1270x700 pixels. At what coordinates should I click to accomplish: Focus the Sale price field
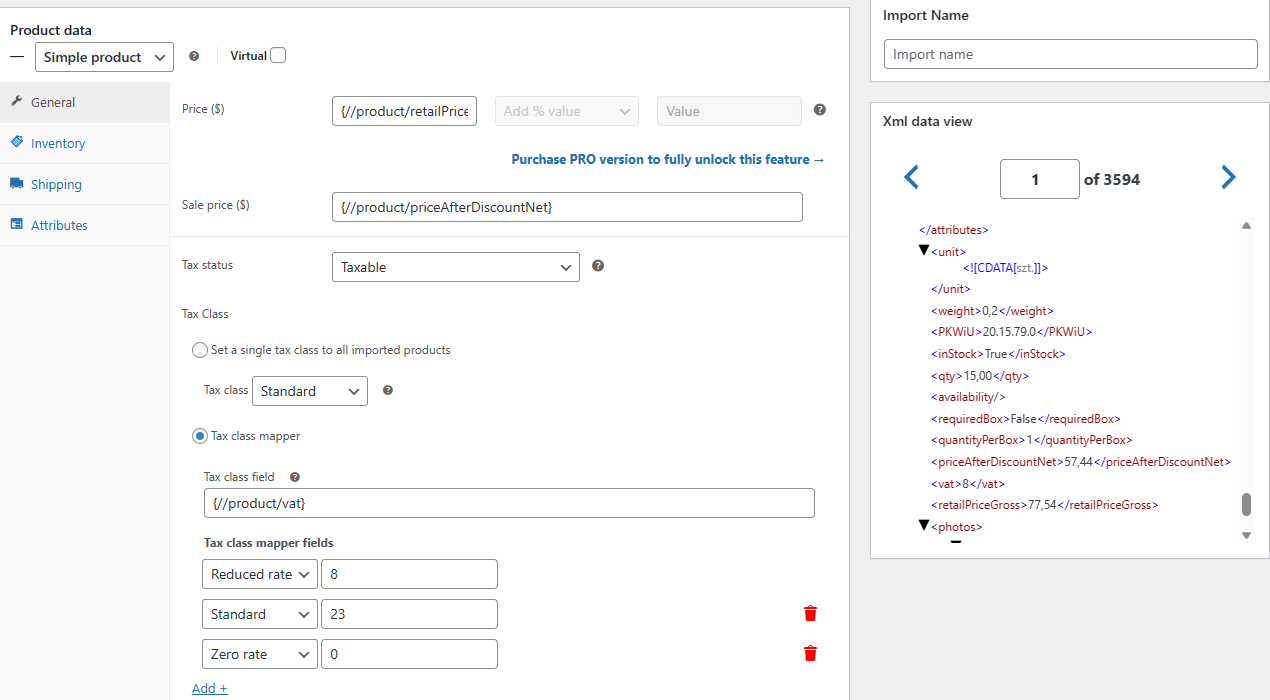567,207
